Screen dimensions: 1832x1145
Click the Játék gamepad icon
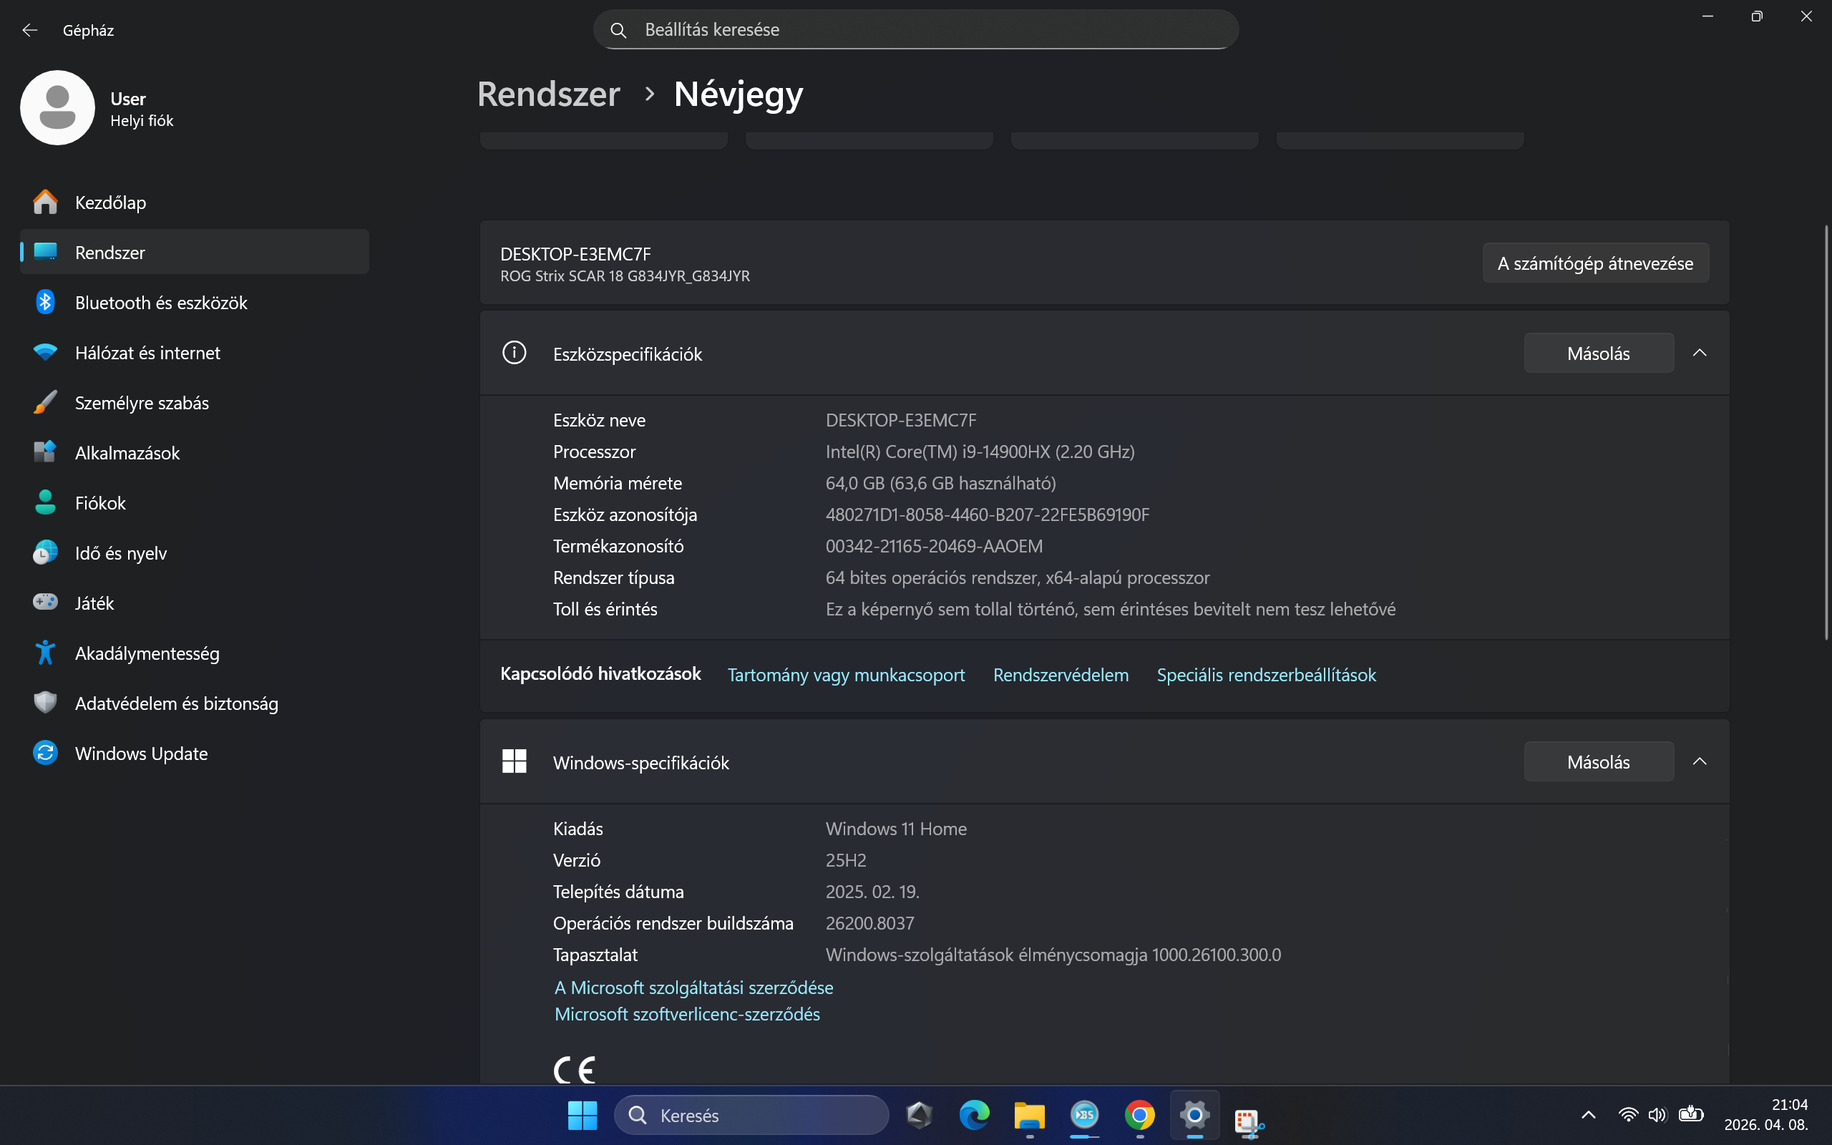click(45, 602)
